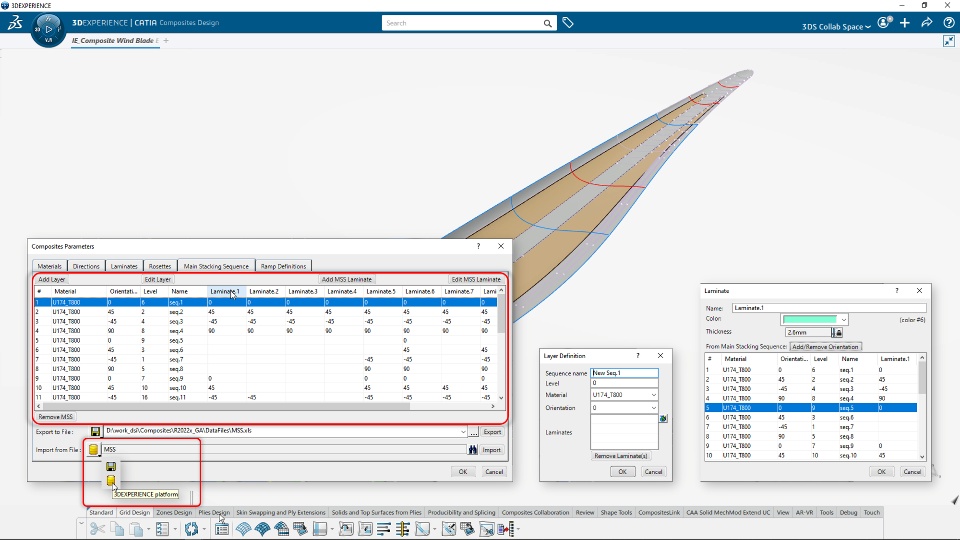Click the plus Add icon in top bar
Screen dimensions: 960x540
[x=905, y=23]
